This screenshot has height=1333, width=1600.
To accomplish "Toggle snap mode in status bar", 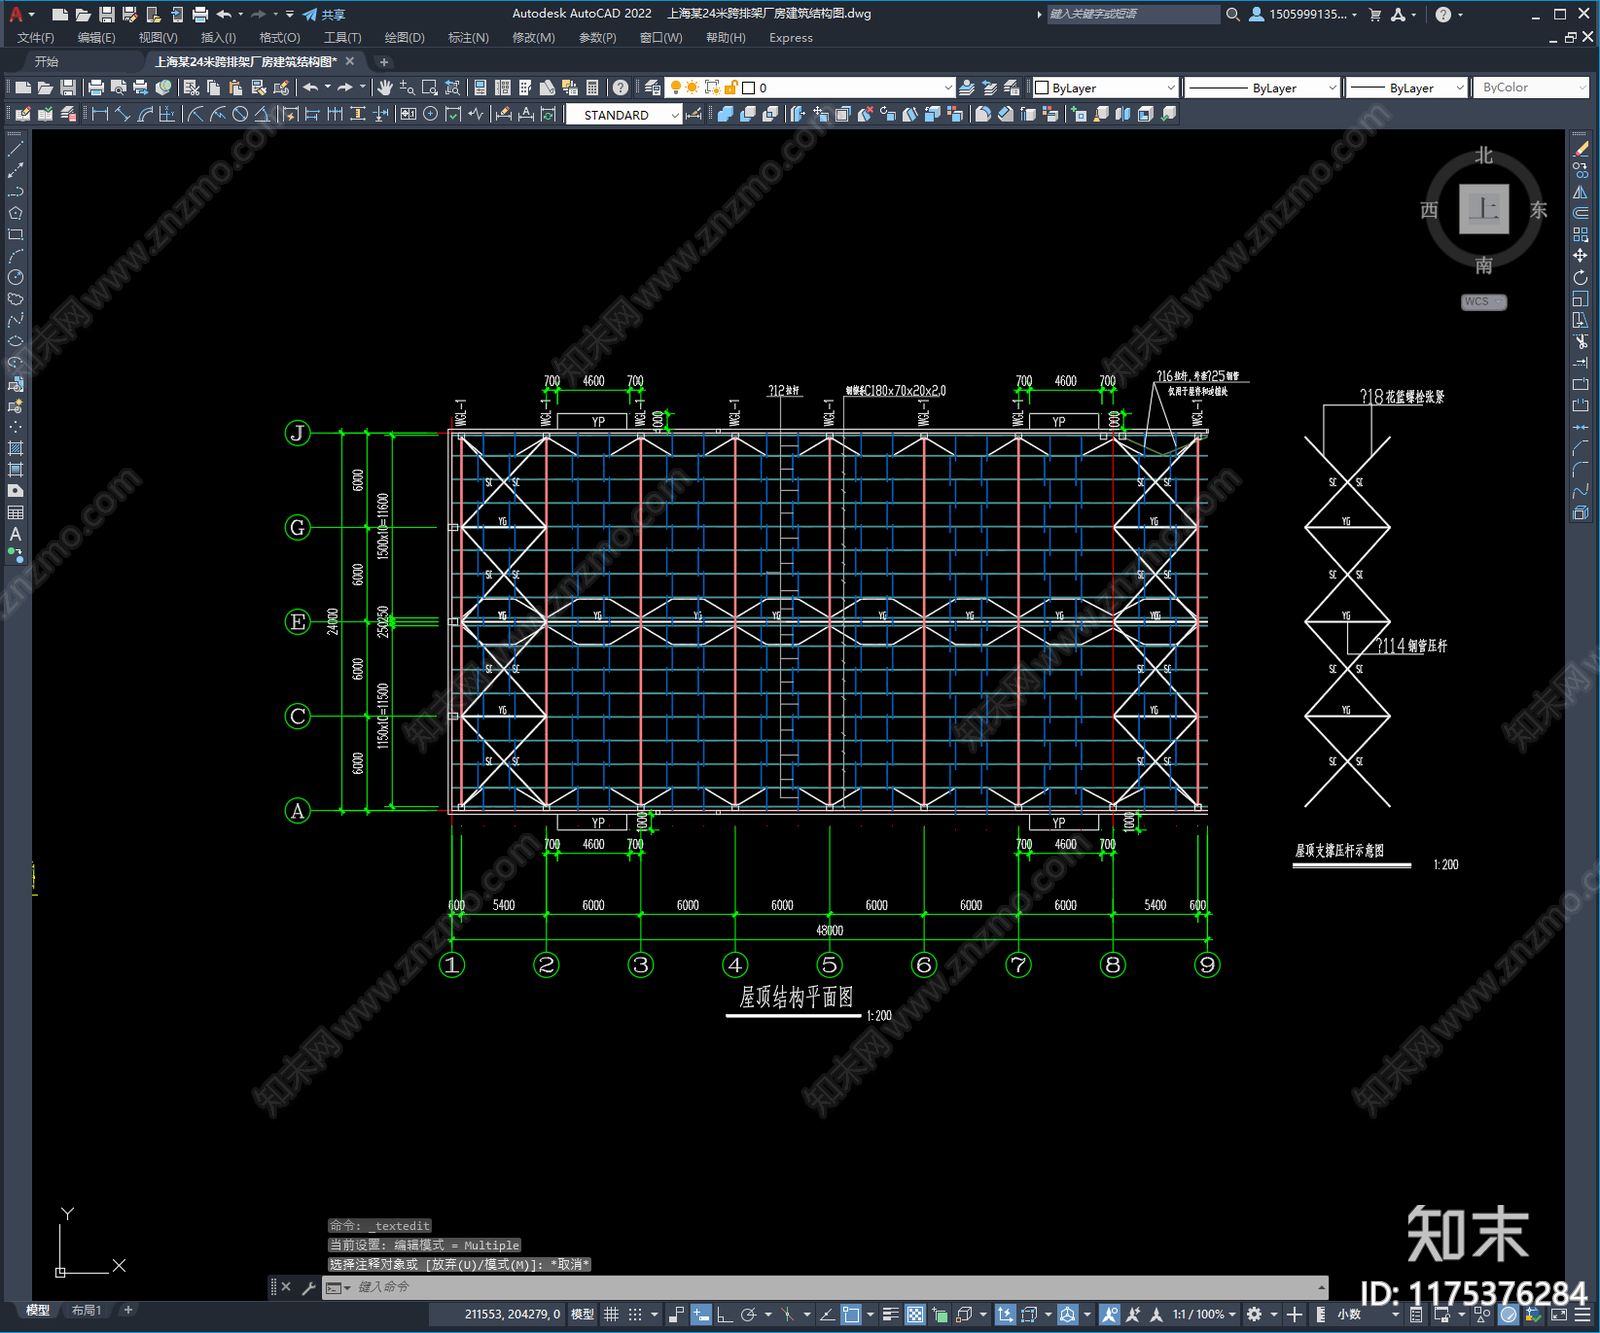I will point(635,1314).
